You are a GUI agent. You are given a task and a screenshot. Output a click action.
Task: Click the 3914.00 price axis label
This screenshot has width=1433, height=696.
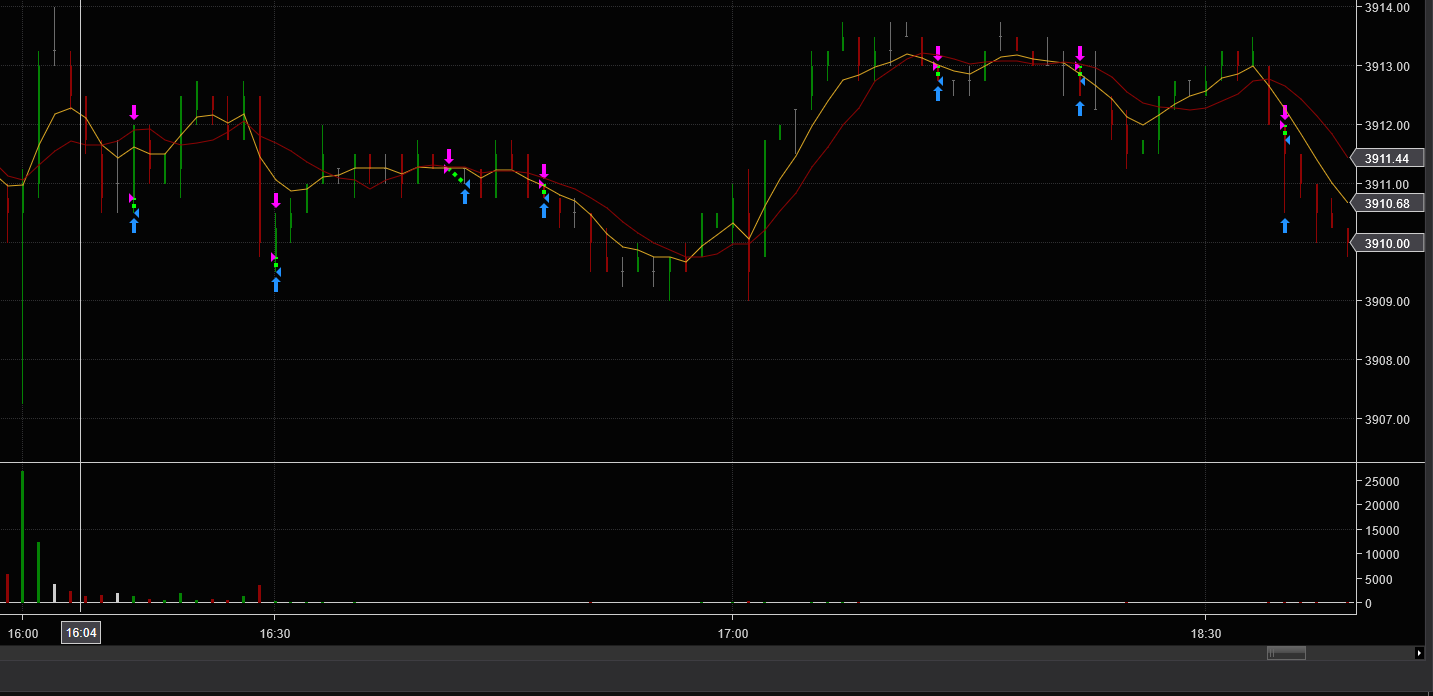click(x=1387, y=7)
